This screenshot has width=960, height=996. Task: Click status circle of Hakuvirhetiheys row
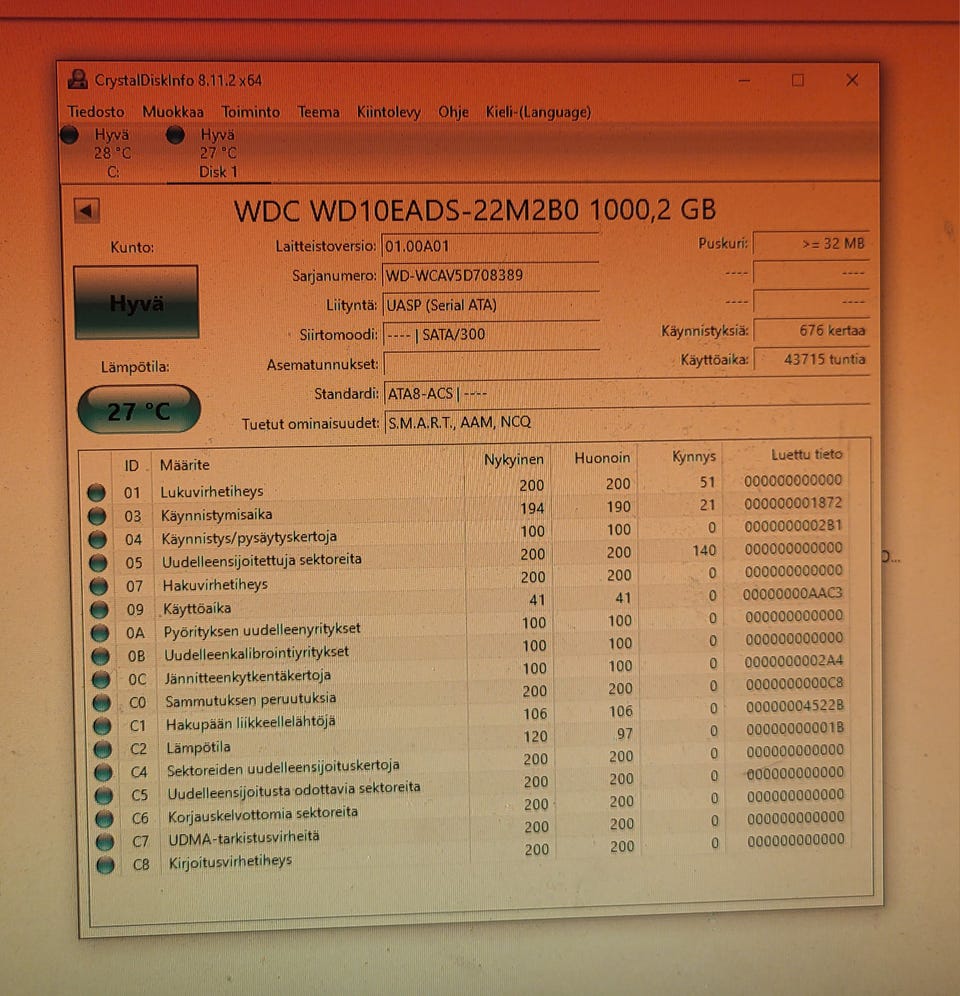tap(98, 586)
